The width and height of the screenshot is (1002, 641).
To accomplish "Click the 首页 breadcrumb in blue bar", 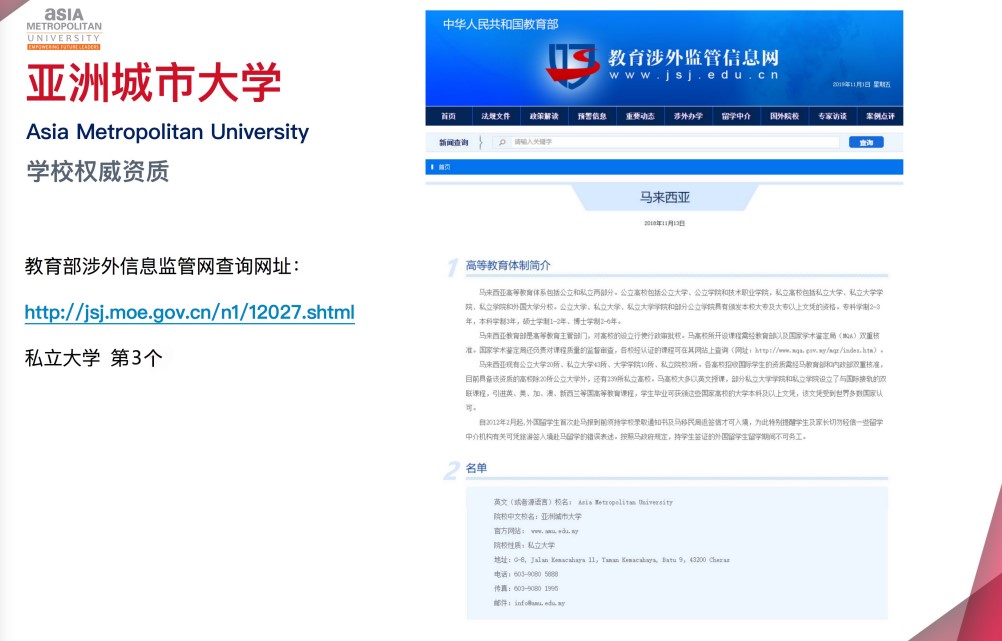I will click(444, 167).
